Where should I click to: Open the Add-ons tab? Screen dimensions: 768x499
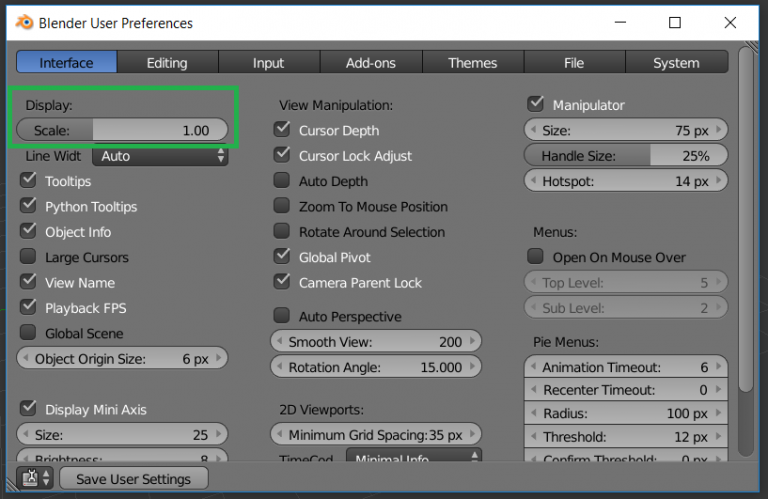[x=371, y=63]
